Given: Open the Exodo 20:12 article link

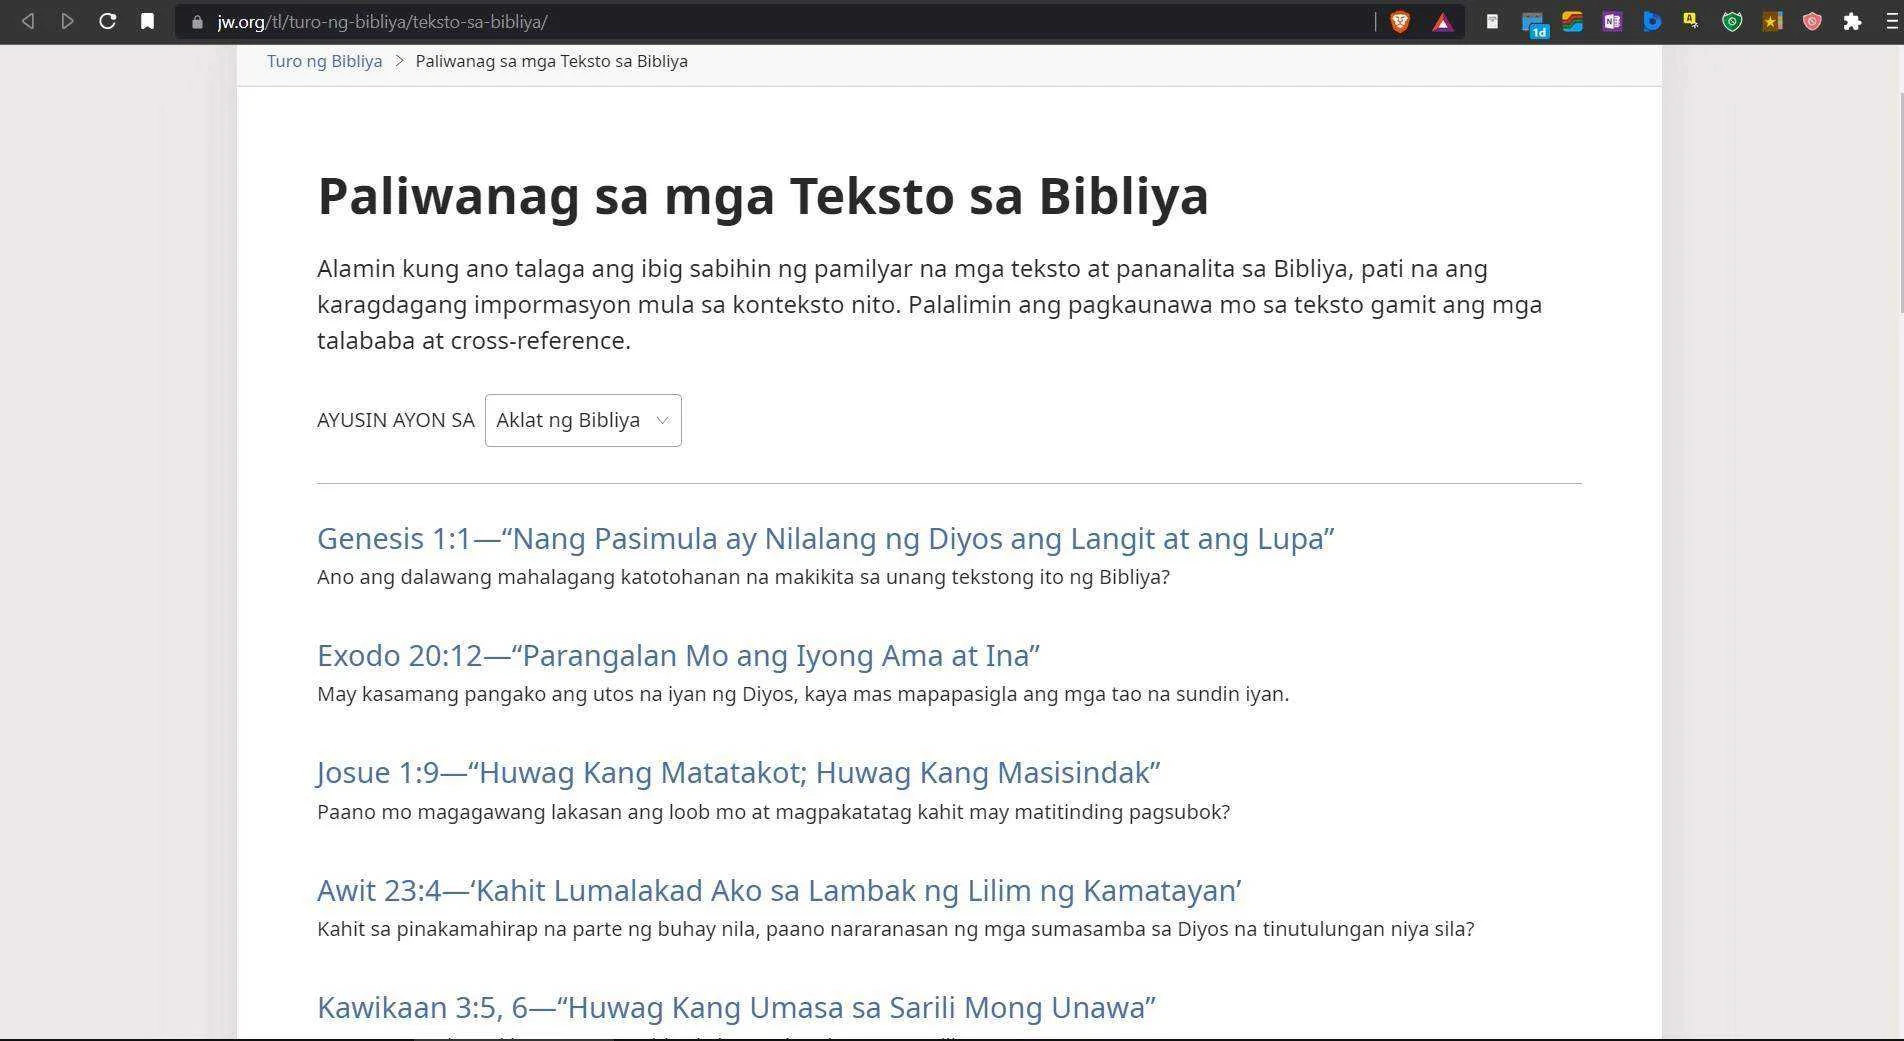Looking at the screenshot, I should tap(678, 656).
